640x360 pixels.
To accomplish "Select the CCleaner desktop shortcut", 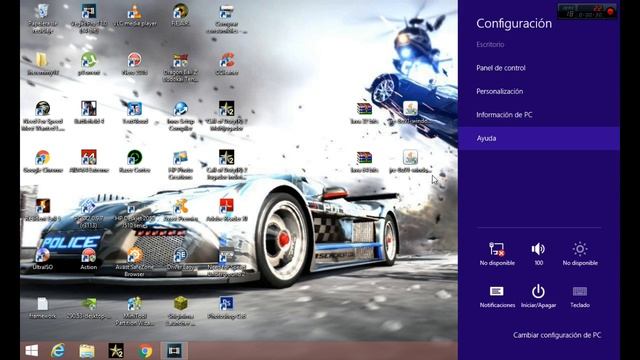I will 227,64.
